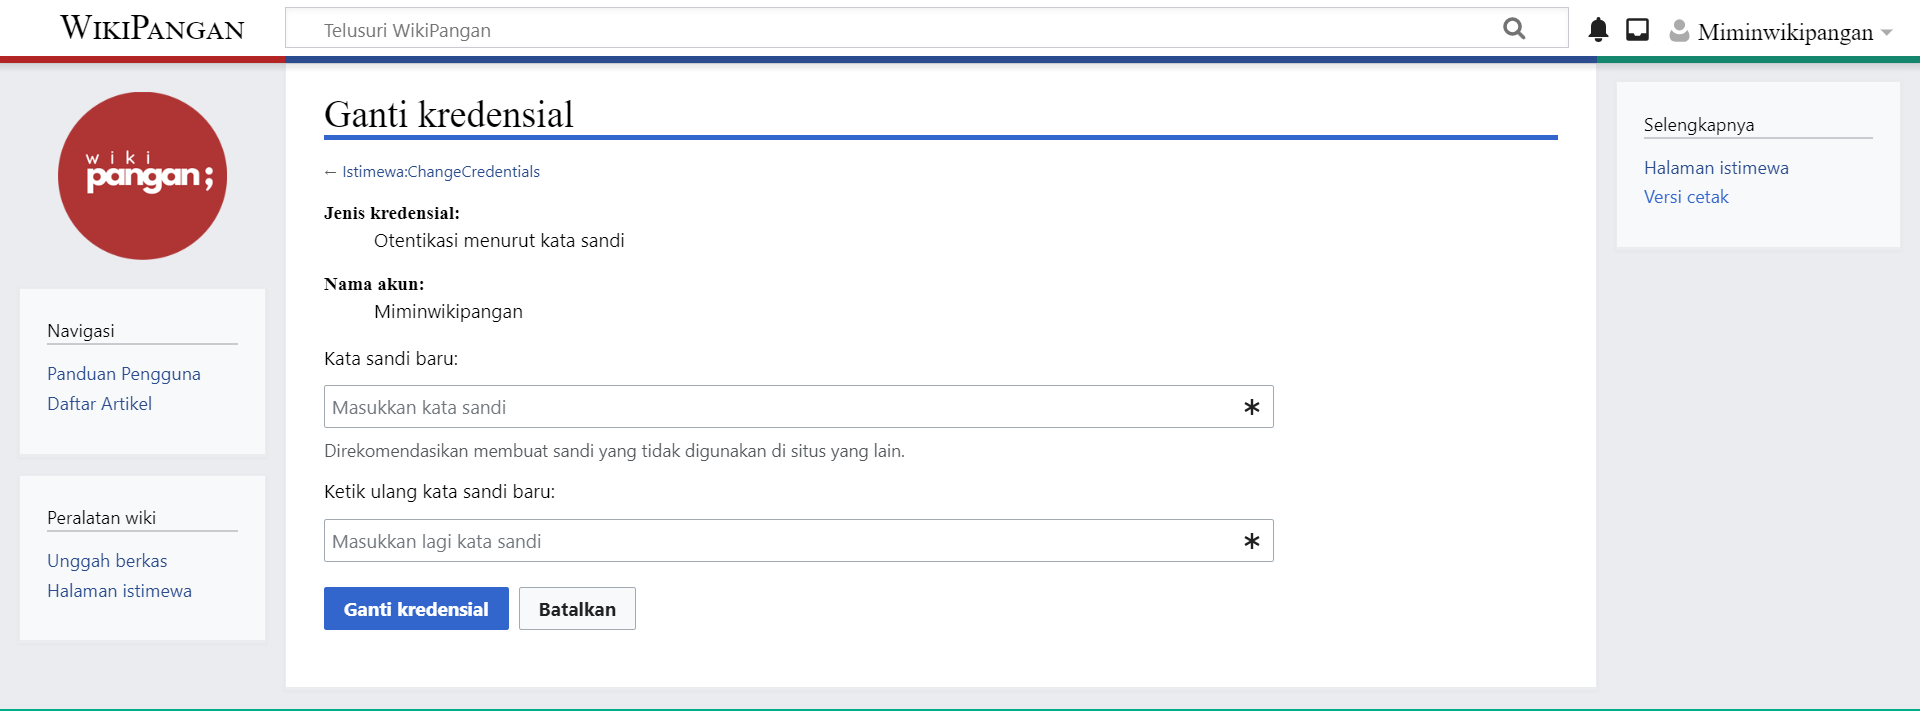The image size is (1920, 711).
Task: Click asterisk in new password field
Action: pyautogui.click(x=1251, y=407)
